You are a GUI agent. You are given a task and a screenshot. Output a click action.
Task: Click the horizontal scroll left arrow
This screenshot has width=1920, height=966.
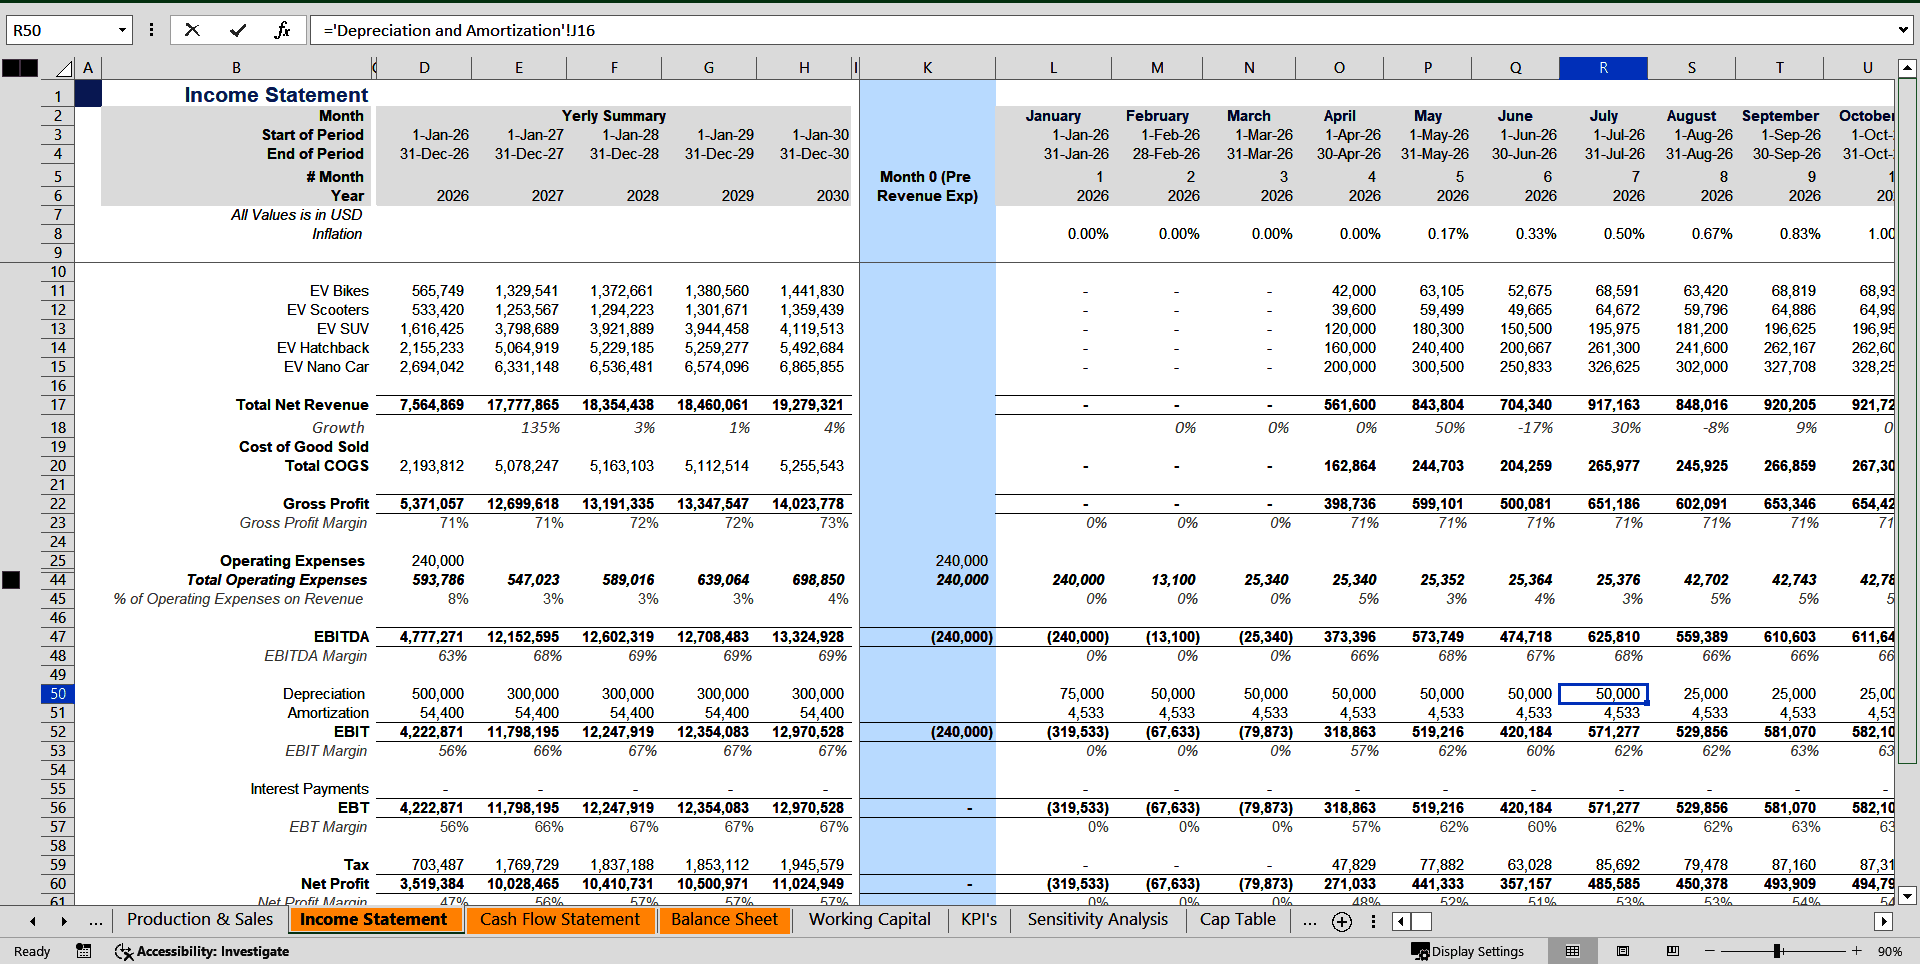pyautogui.click(x=1400, y=921)
